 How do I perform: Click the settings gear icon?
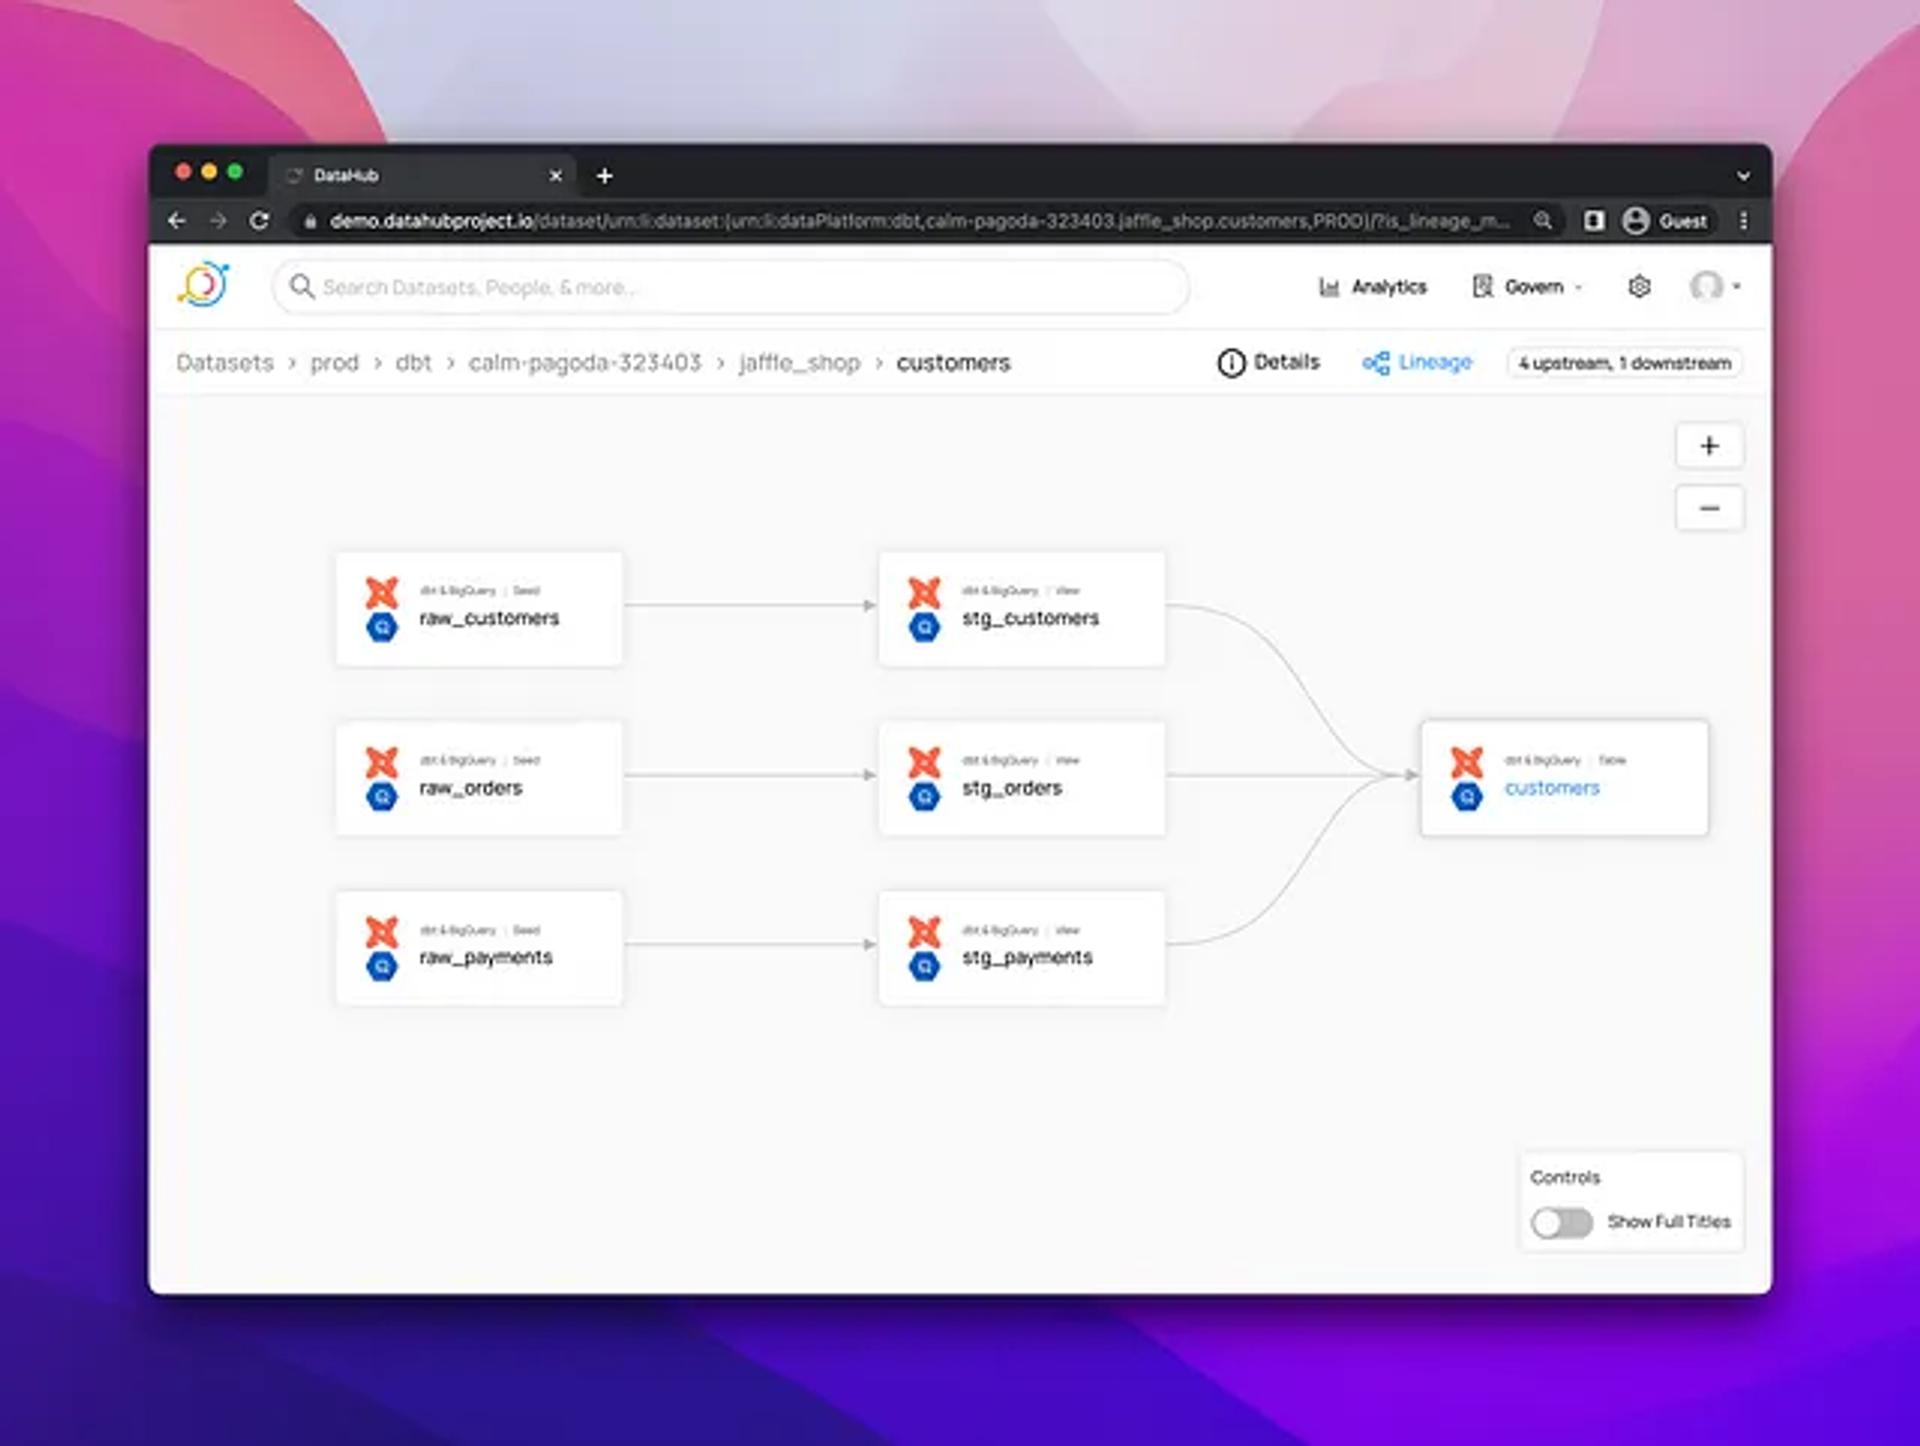(1637, 287)
